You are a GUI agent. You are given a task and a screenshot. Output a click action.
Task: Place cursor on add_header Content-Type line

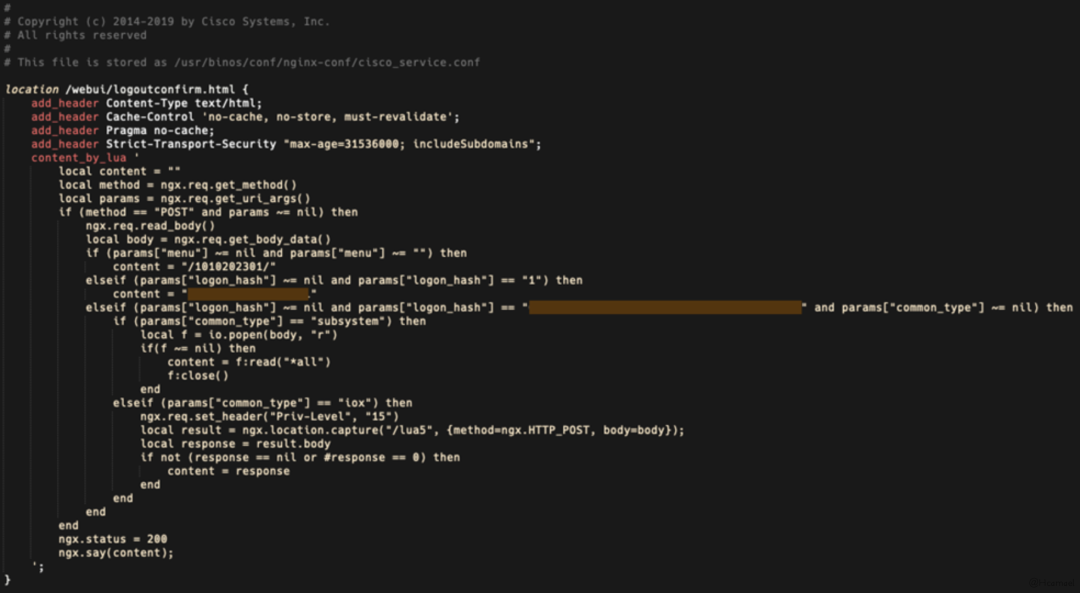[146, 103]
